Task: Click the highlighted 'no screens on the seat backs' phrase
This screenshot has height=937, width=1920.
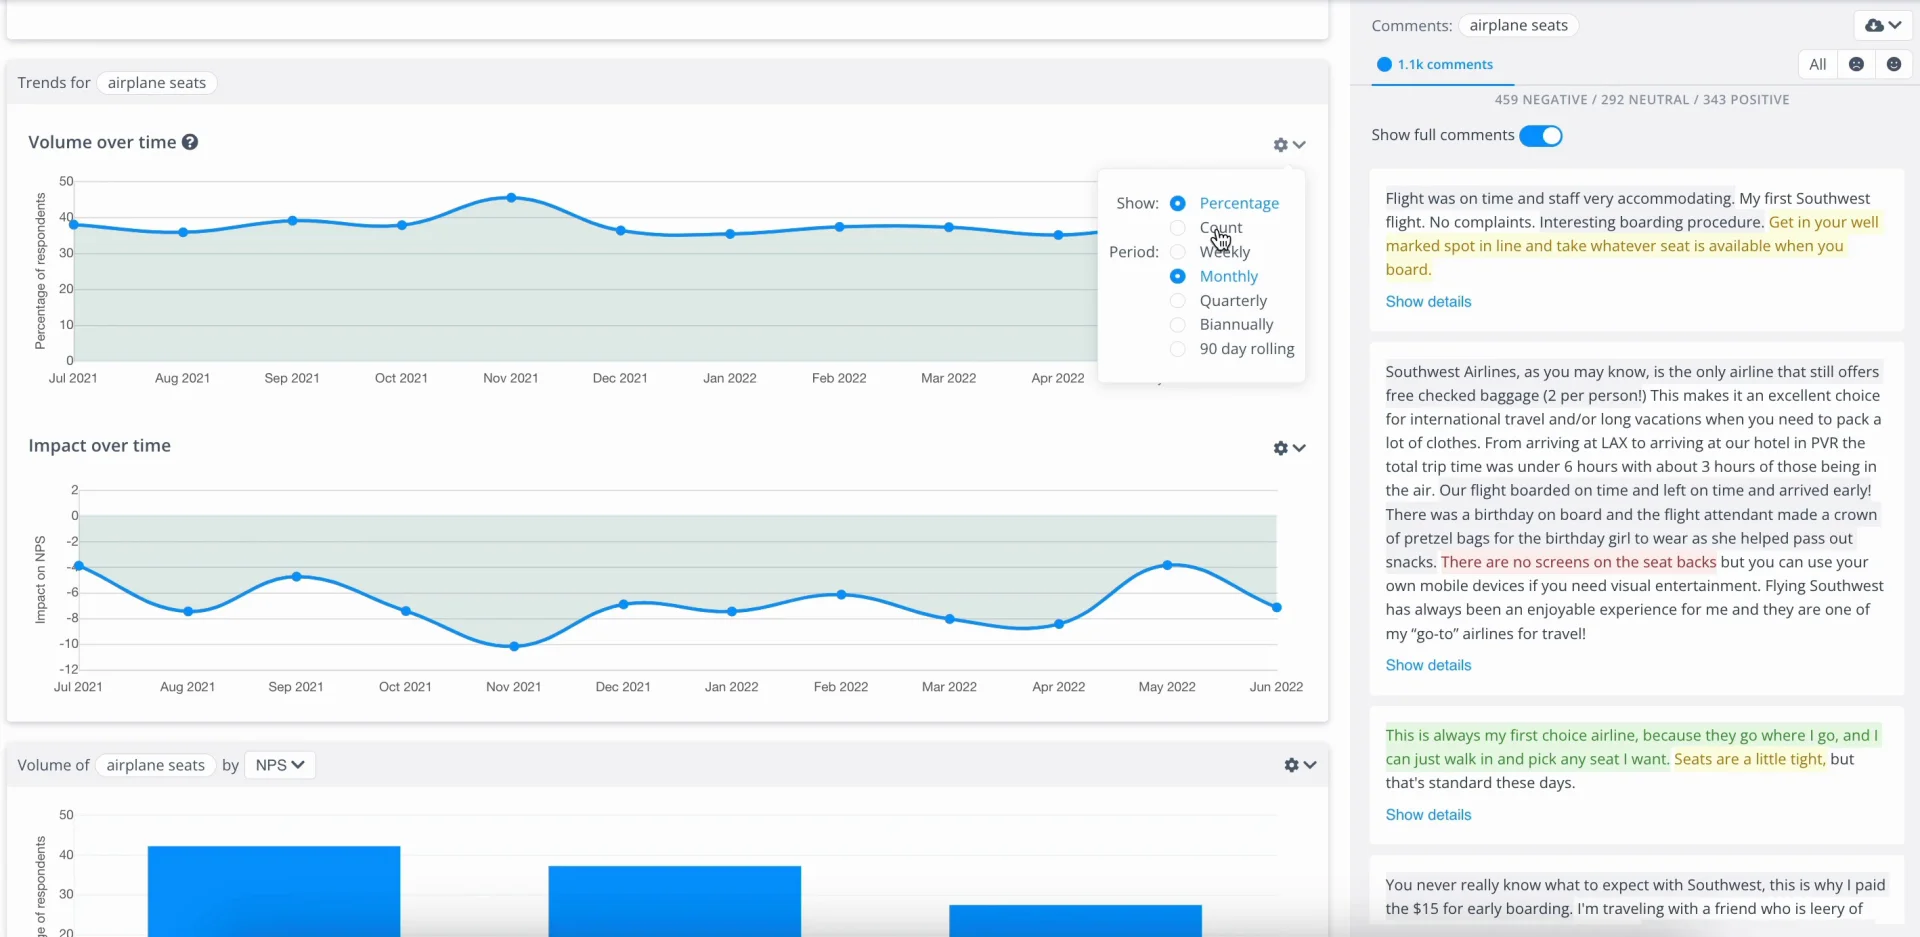Action: coord(1578,562)
